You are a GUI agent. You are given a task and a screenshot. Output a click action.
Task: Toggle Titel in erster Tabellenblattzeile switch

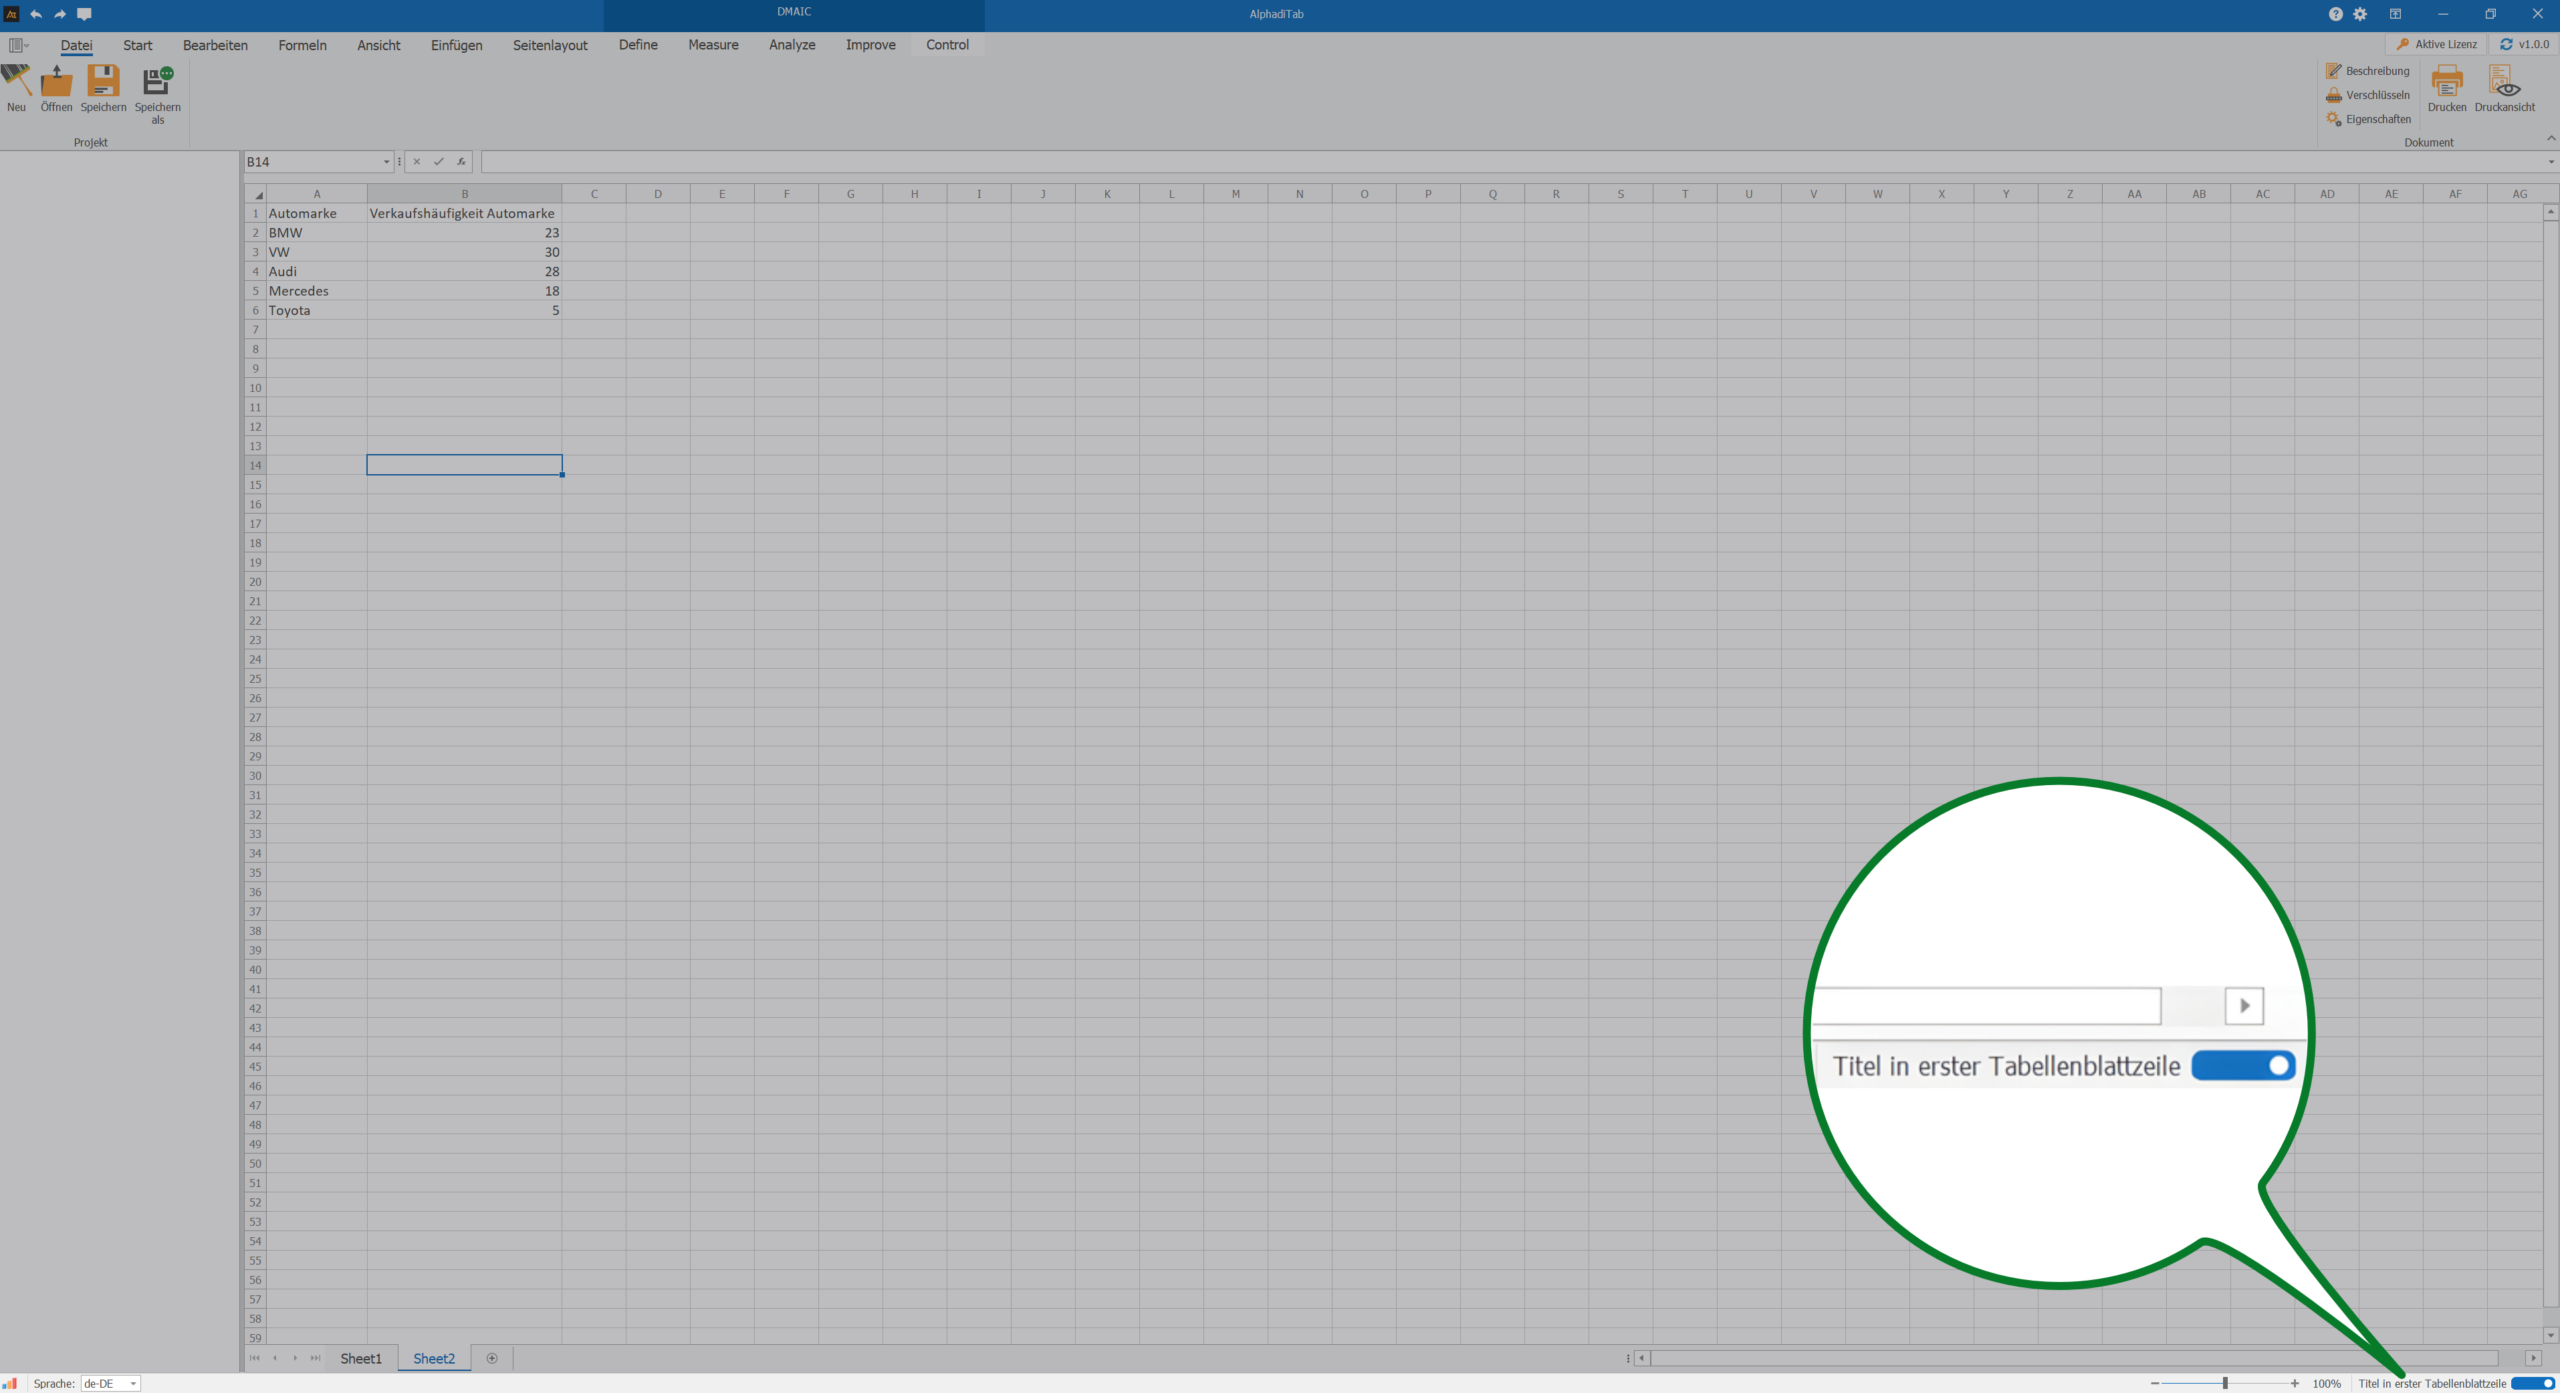(2532, 1383)
